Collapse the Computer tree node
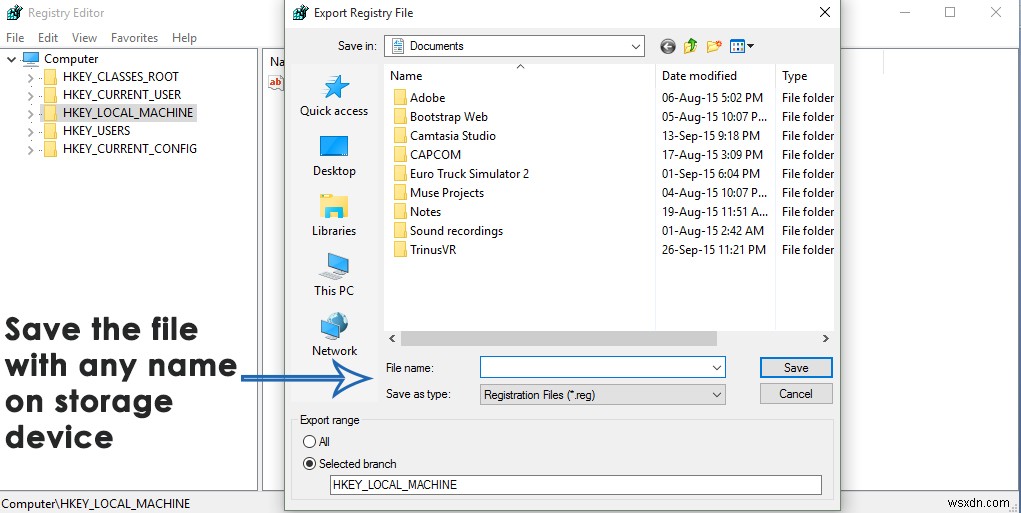Image resolution: width=1021 pixels, height=513 pixels. click(11, 59)
